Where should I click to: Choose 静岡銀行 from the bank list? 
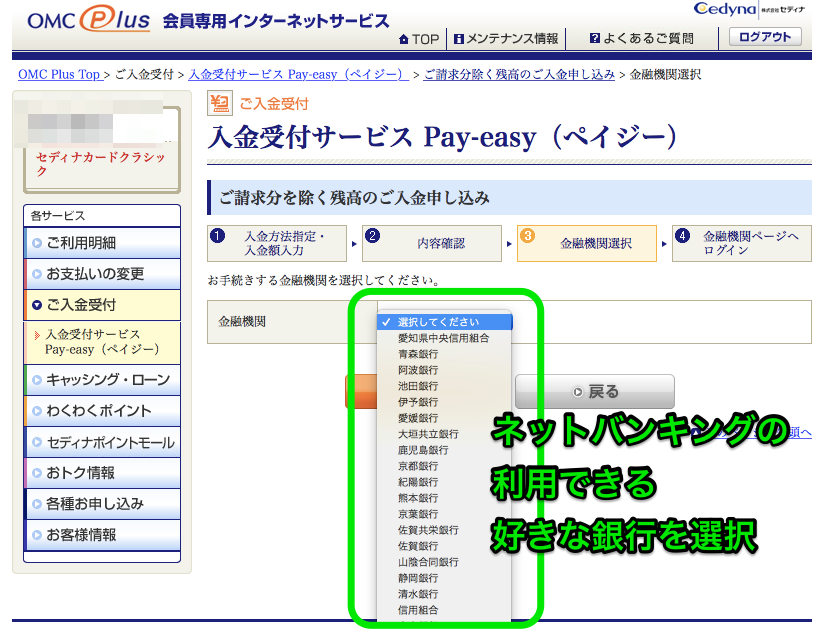pyautogui.click(x=445, y=578)
